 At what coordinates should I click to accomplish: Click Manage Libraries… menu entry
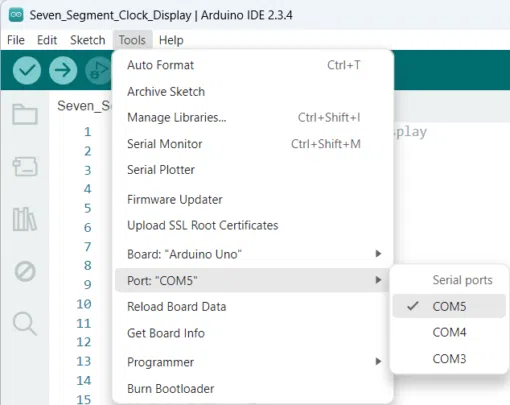click(252, 117)
